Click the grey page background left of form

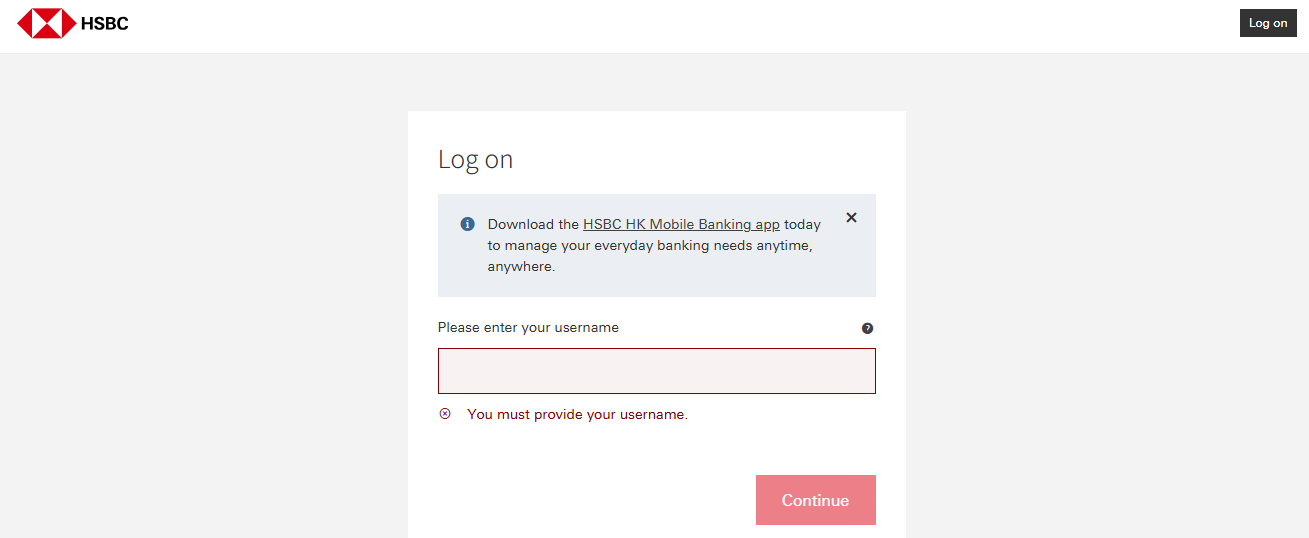[x=200, y=300]
